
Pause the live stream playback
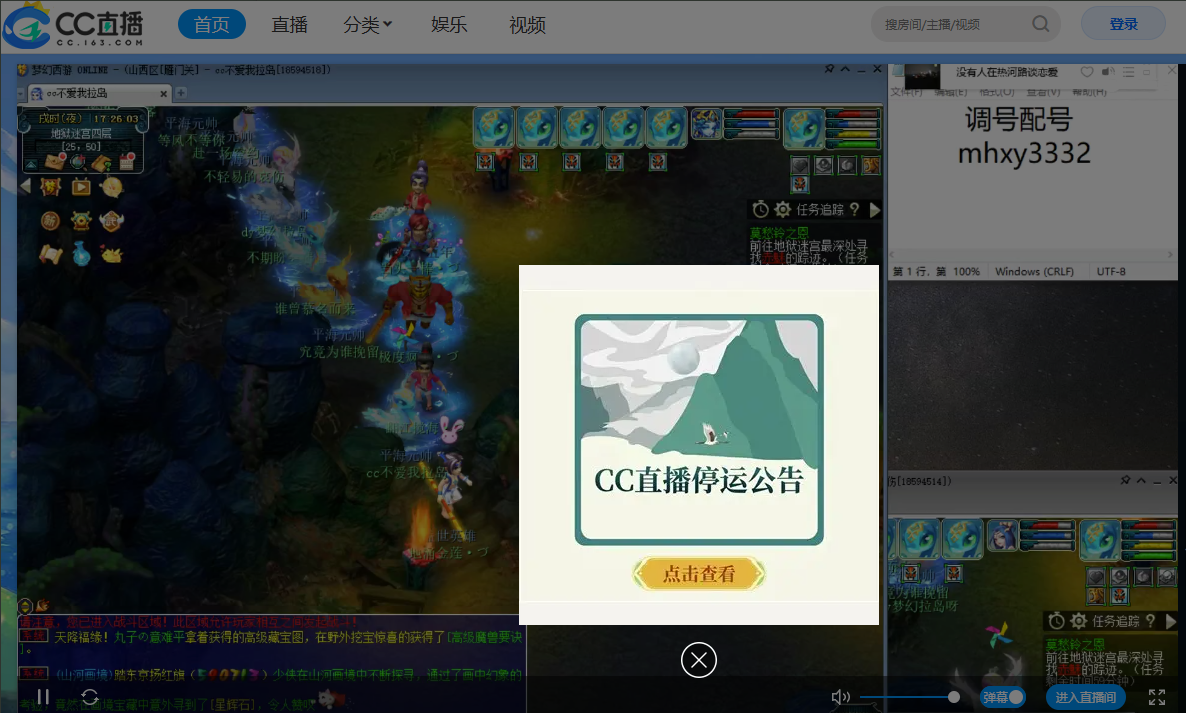coord(43,696)
